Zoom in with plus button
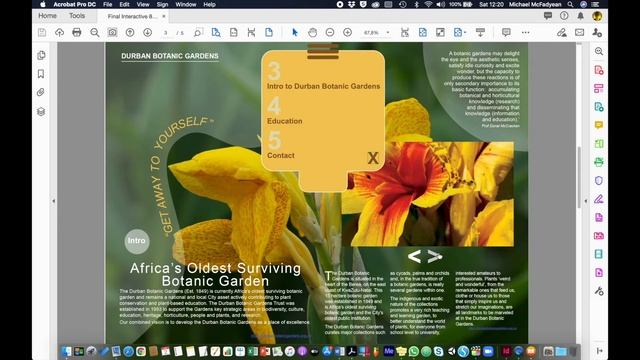Image resolution: width=640 pixels, height=360 pixels. [x=347, y=33]
